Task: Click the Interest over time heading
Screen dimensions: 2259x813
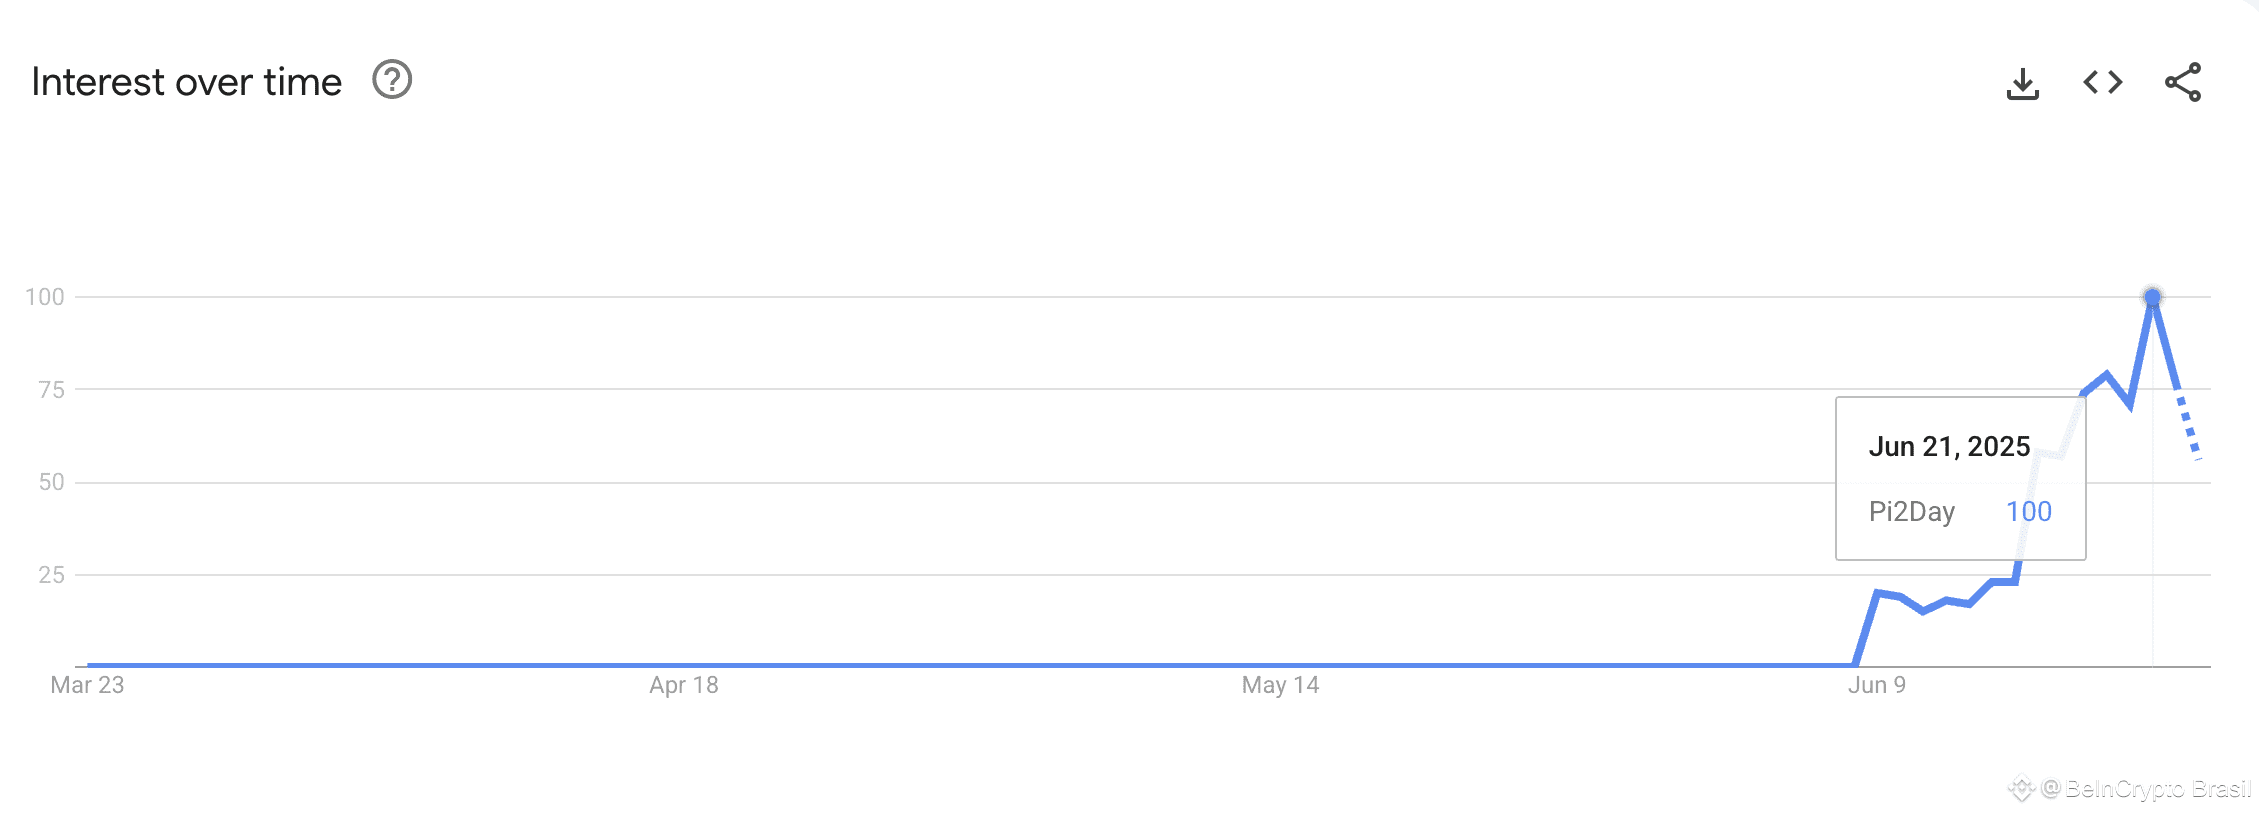Action: pyautogui.click(x=187, y=82)
